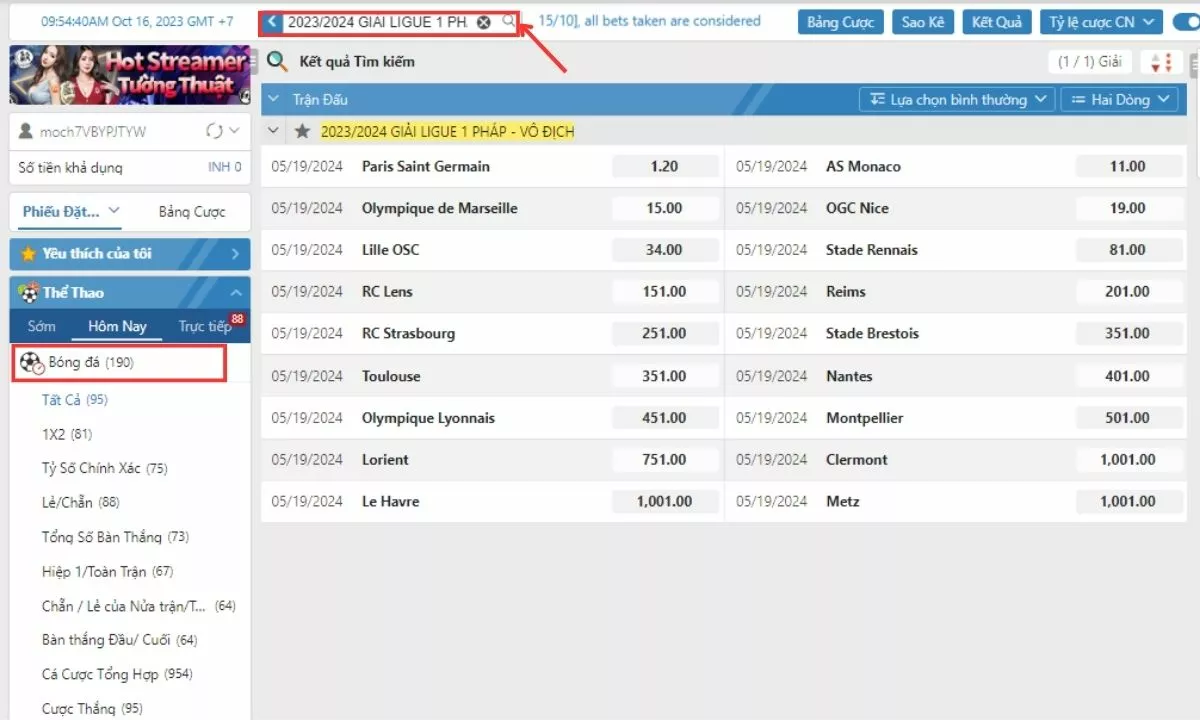
Task: Click RC Lens odds 151.00
Action: 664,292
